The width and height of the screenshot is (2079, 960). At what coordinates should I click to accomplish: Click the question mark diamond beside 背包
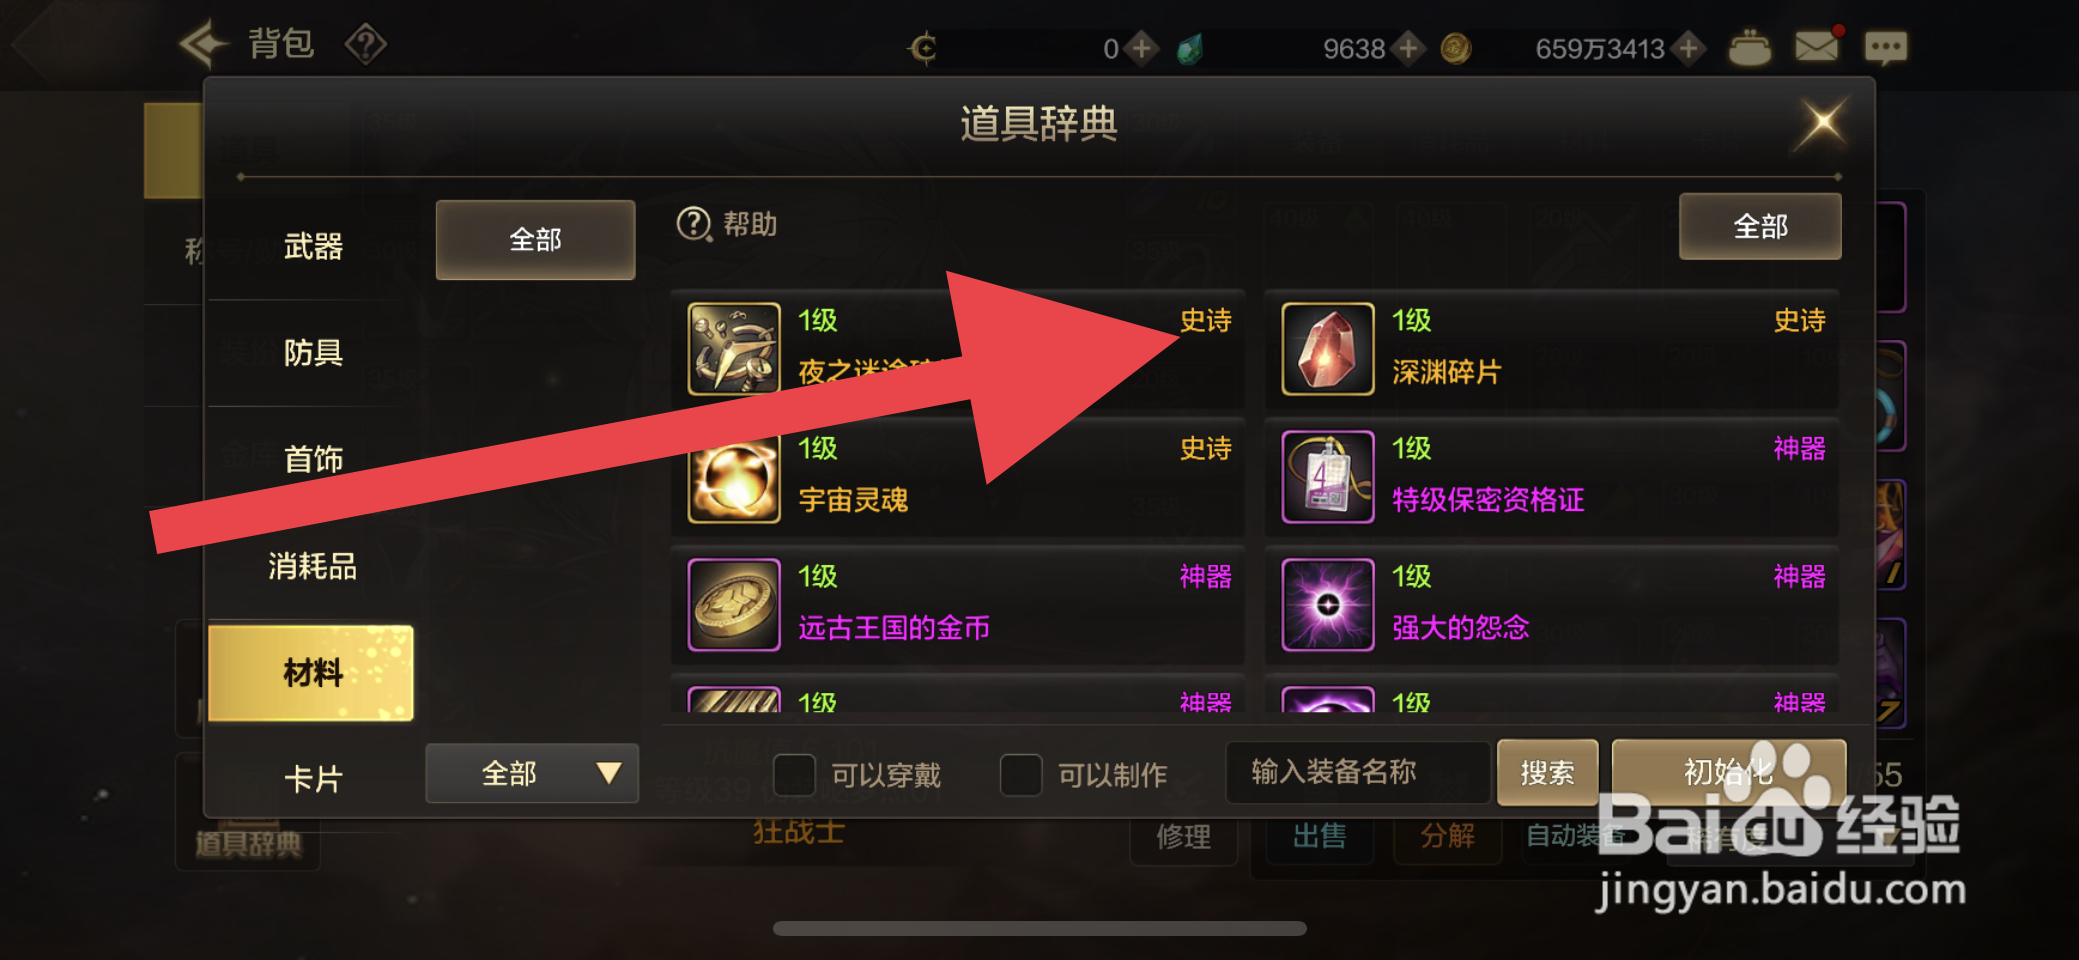365,44
